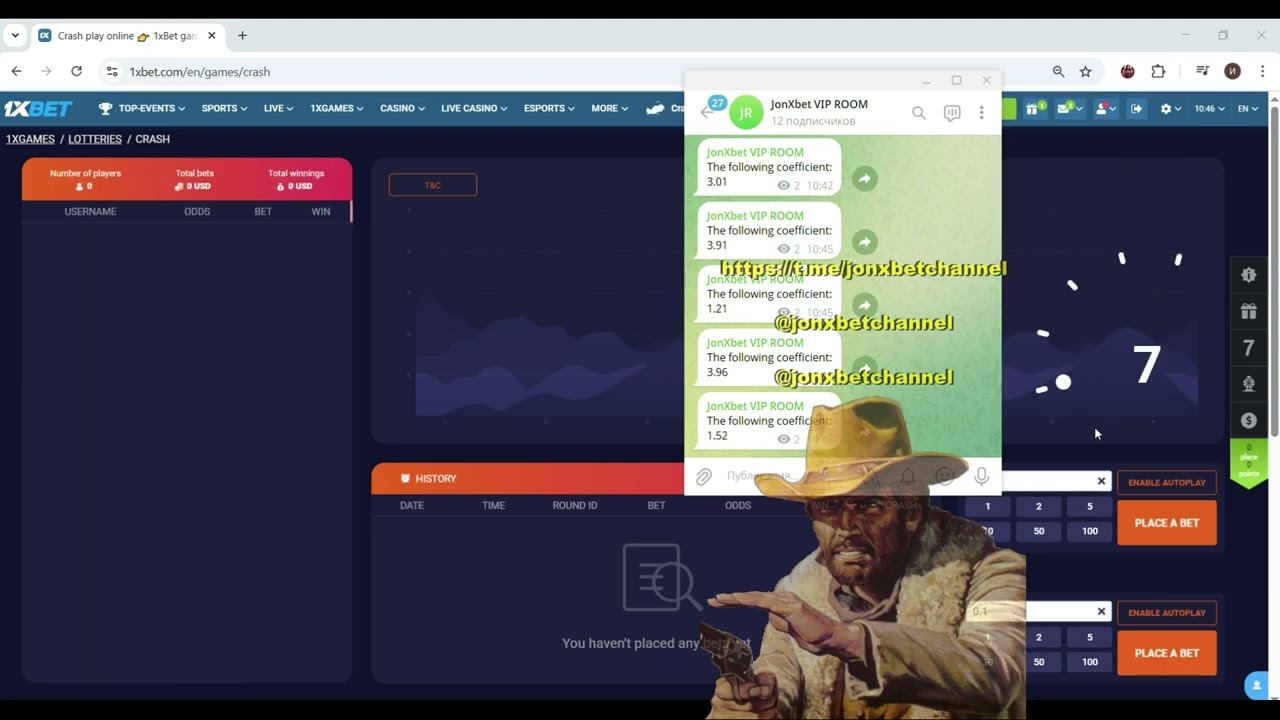
Task: Select chip 100 in lower bet panel
Action: click(x=1090, y=662)
